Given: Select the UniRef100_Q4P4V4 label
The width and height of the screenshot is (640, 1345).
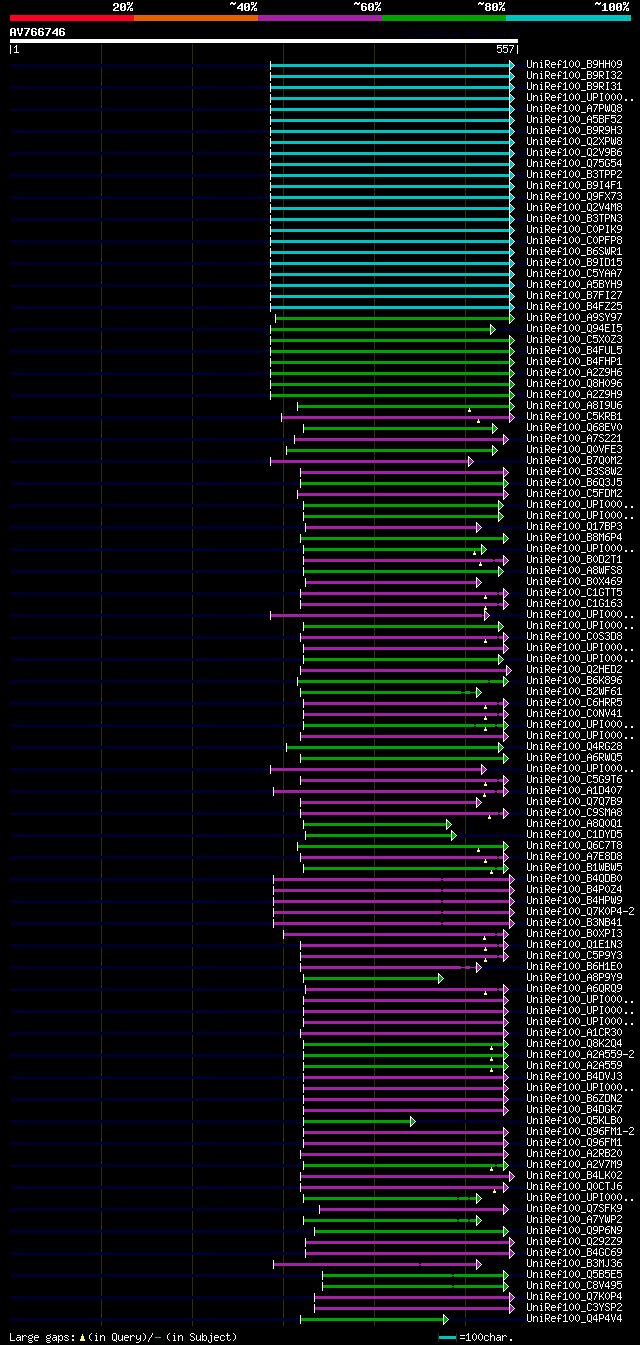Looking at the screenshot, I should coord(576,1319).
